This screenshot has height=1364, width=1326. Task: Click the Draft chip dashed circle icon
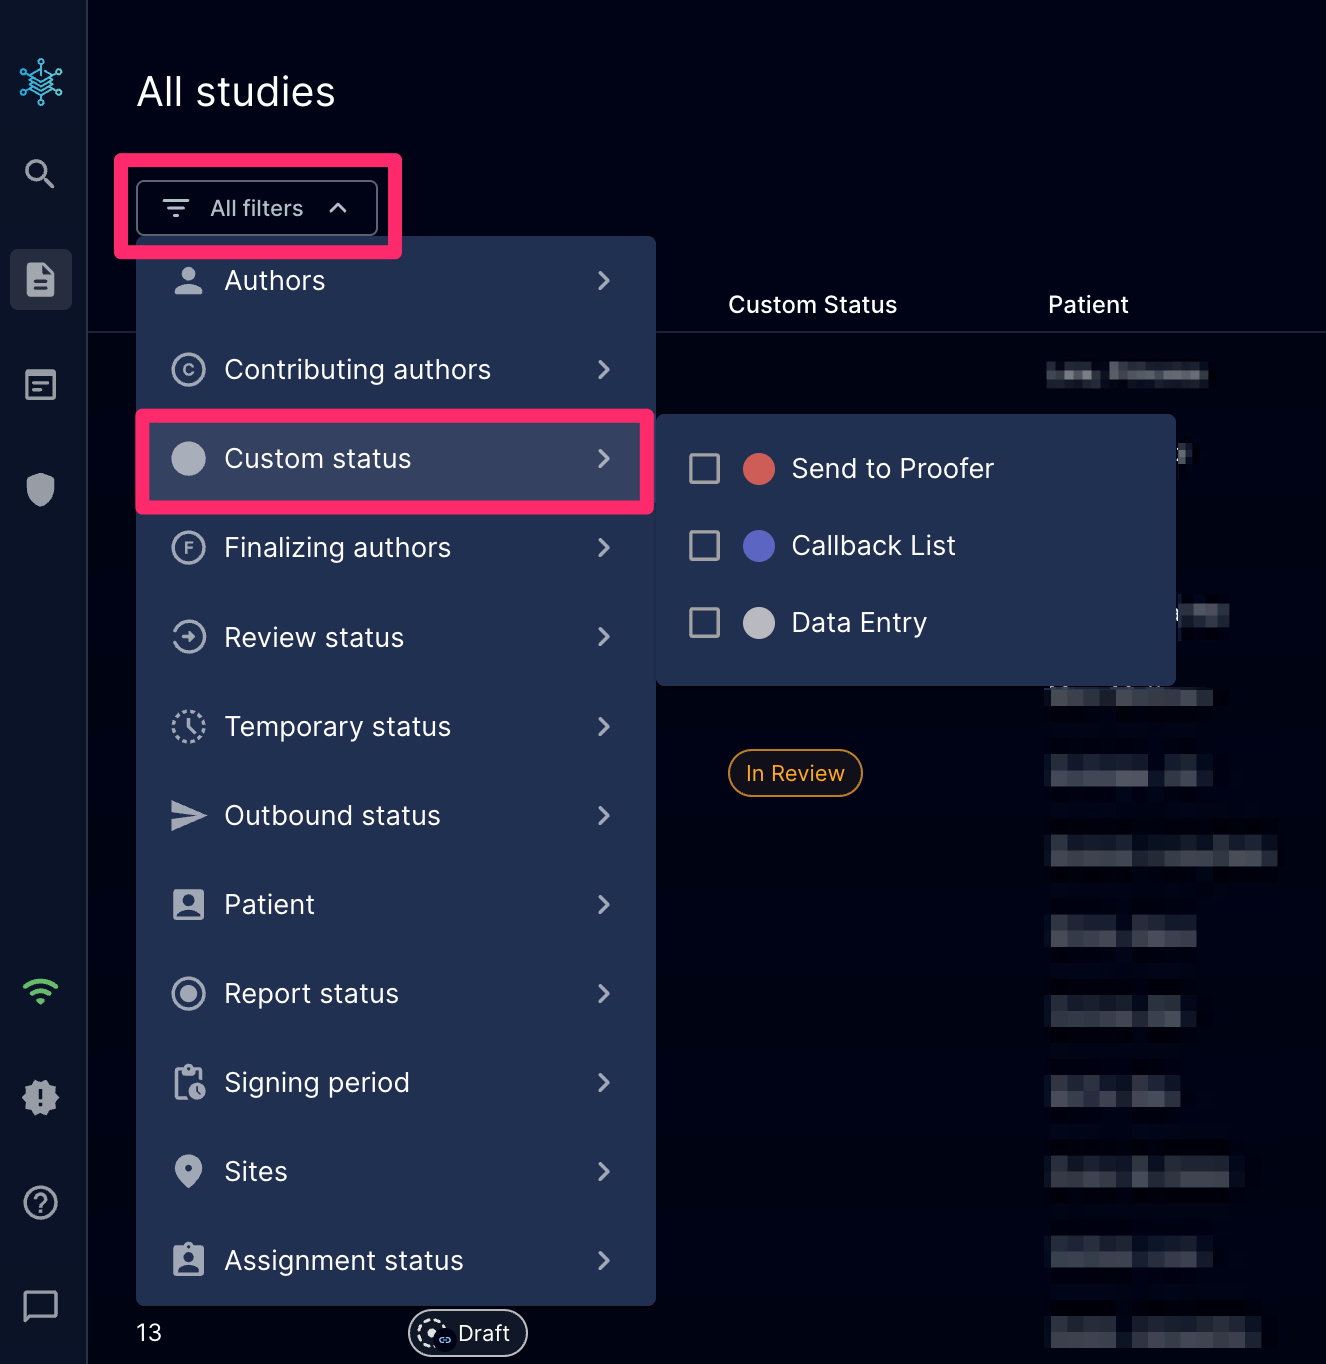(x=434, y=1333)
